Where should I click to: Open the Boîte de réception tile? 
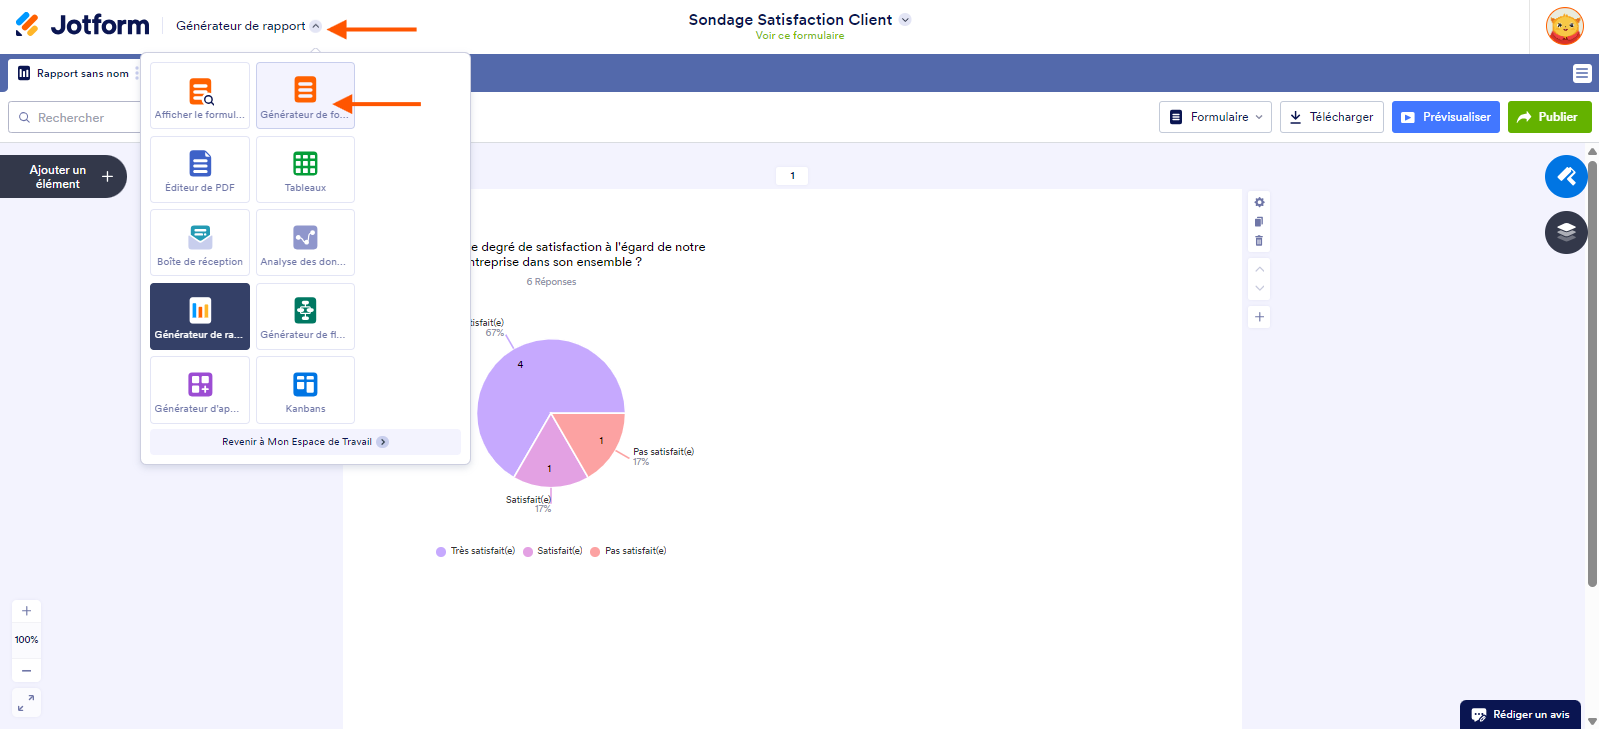(x=200, y=243)
